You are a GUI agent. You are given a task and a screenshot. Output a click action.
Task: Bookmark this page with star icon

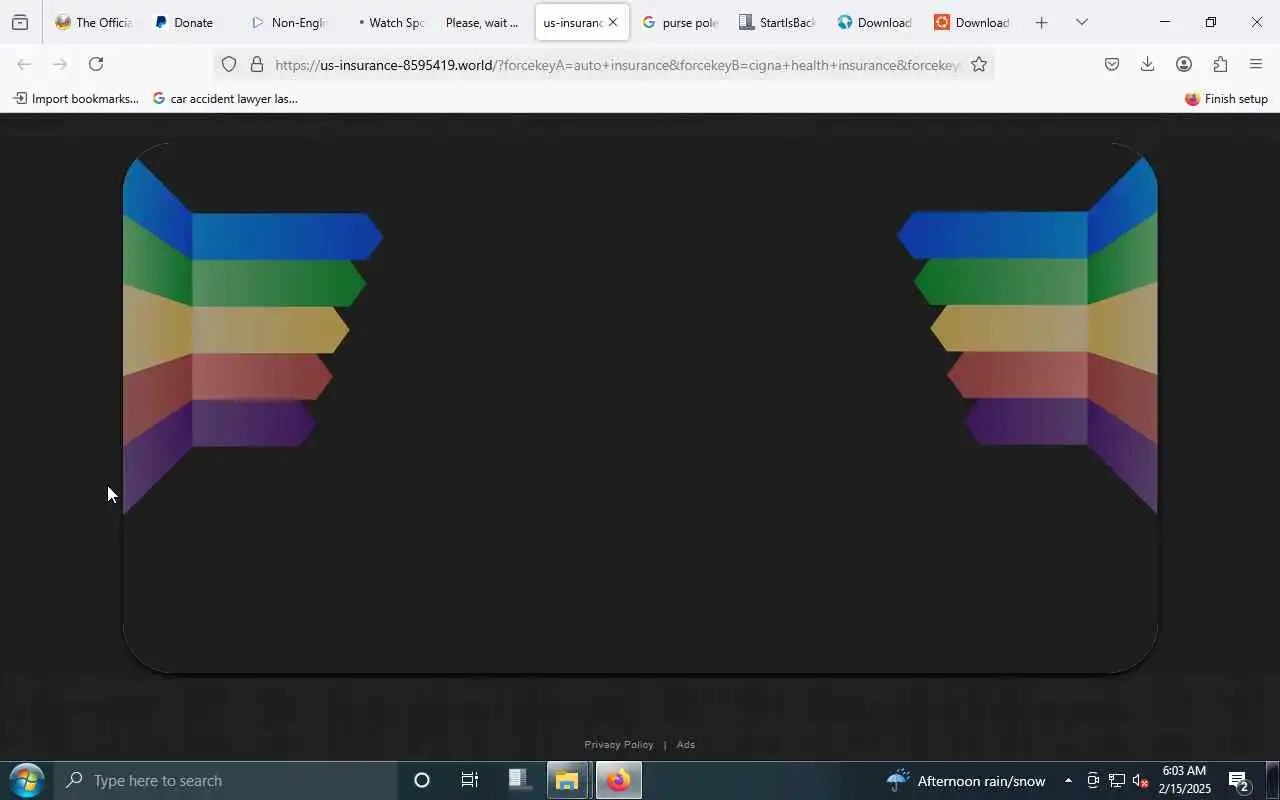click(x=979, y=64)
